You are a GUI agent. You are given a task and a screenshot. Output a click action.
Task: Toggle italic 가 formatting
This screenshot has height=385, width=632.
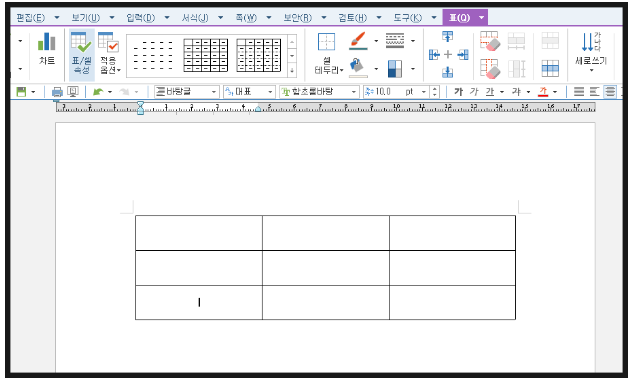coord(474,92)
